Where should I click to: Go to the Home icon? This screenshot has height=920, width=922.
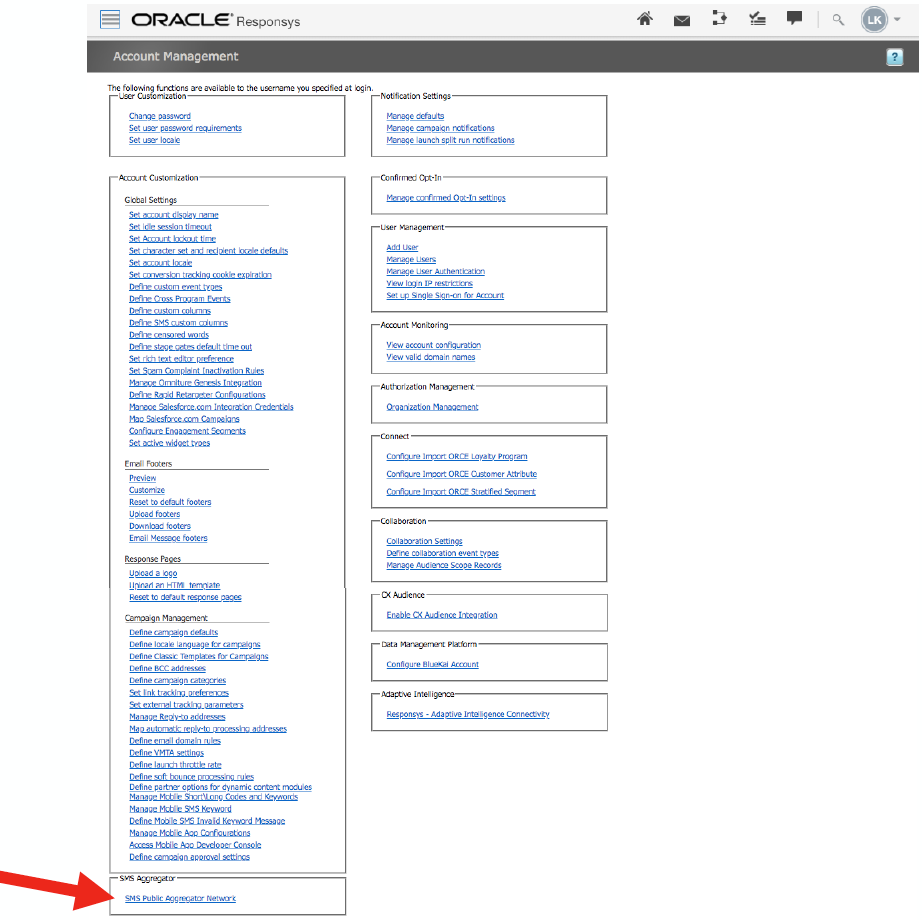[x=645, y=20]
